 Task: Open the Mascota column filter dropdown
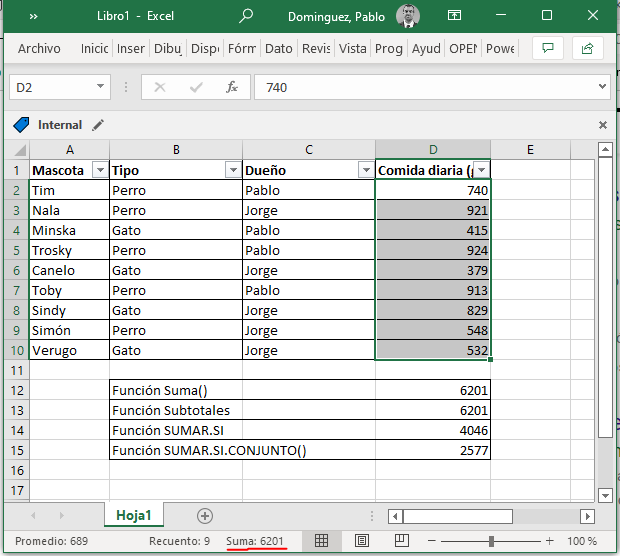tap(100, 170)
